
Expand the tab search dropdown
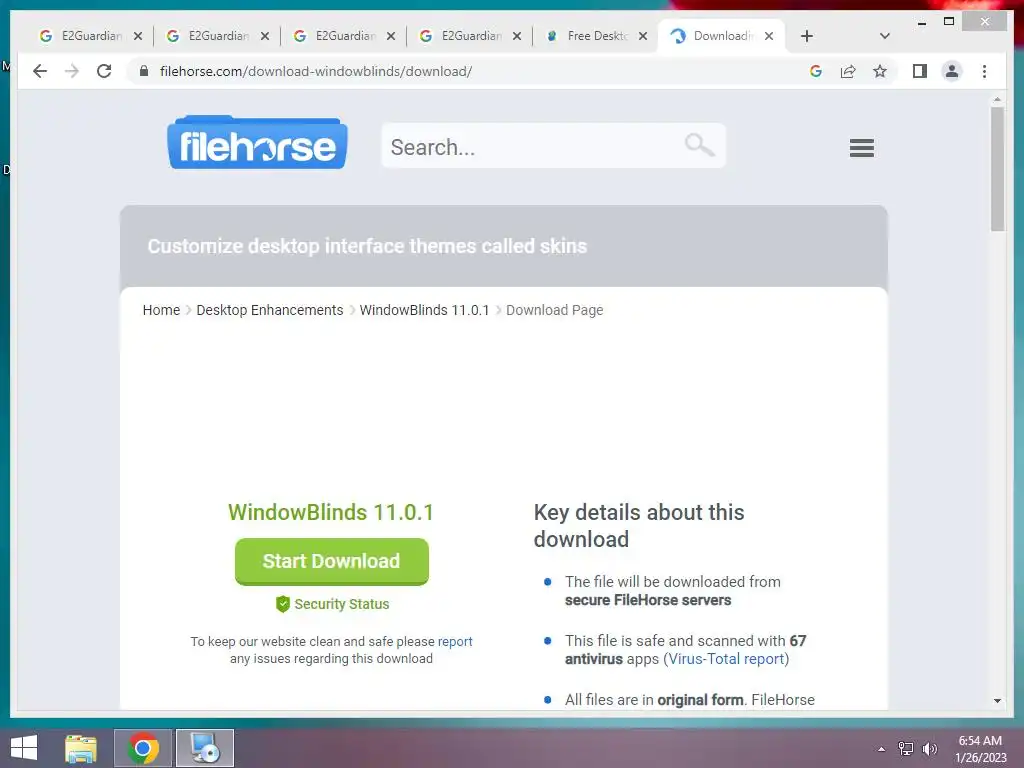[x=884, y=36]
